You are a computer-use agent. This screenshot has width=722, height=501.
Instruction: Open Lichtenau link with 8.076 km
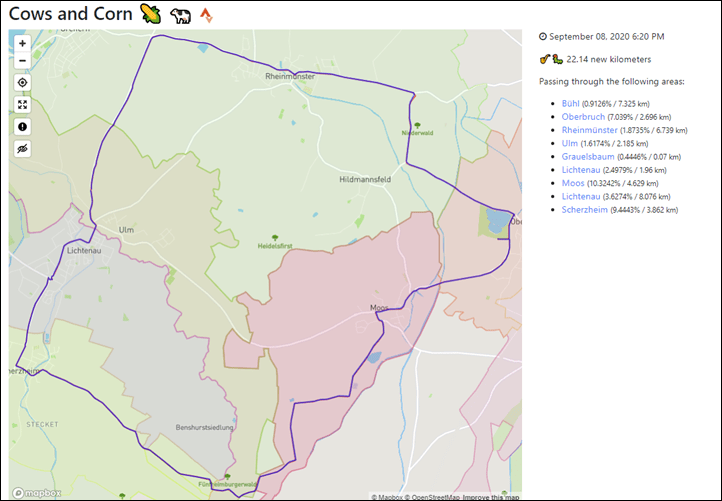(581, 197)
